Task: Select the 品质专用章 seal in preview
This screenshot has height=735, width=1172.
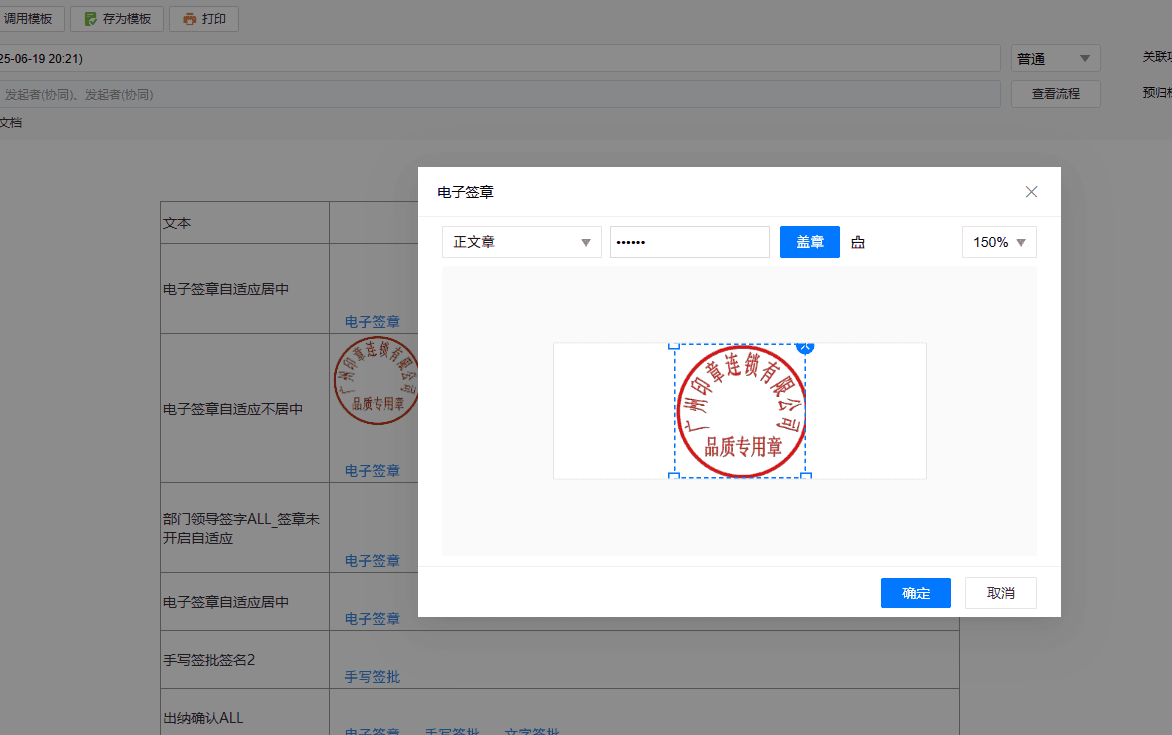Action: click(x=741, y=411)
